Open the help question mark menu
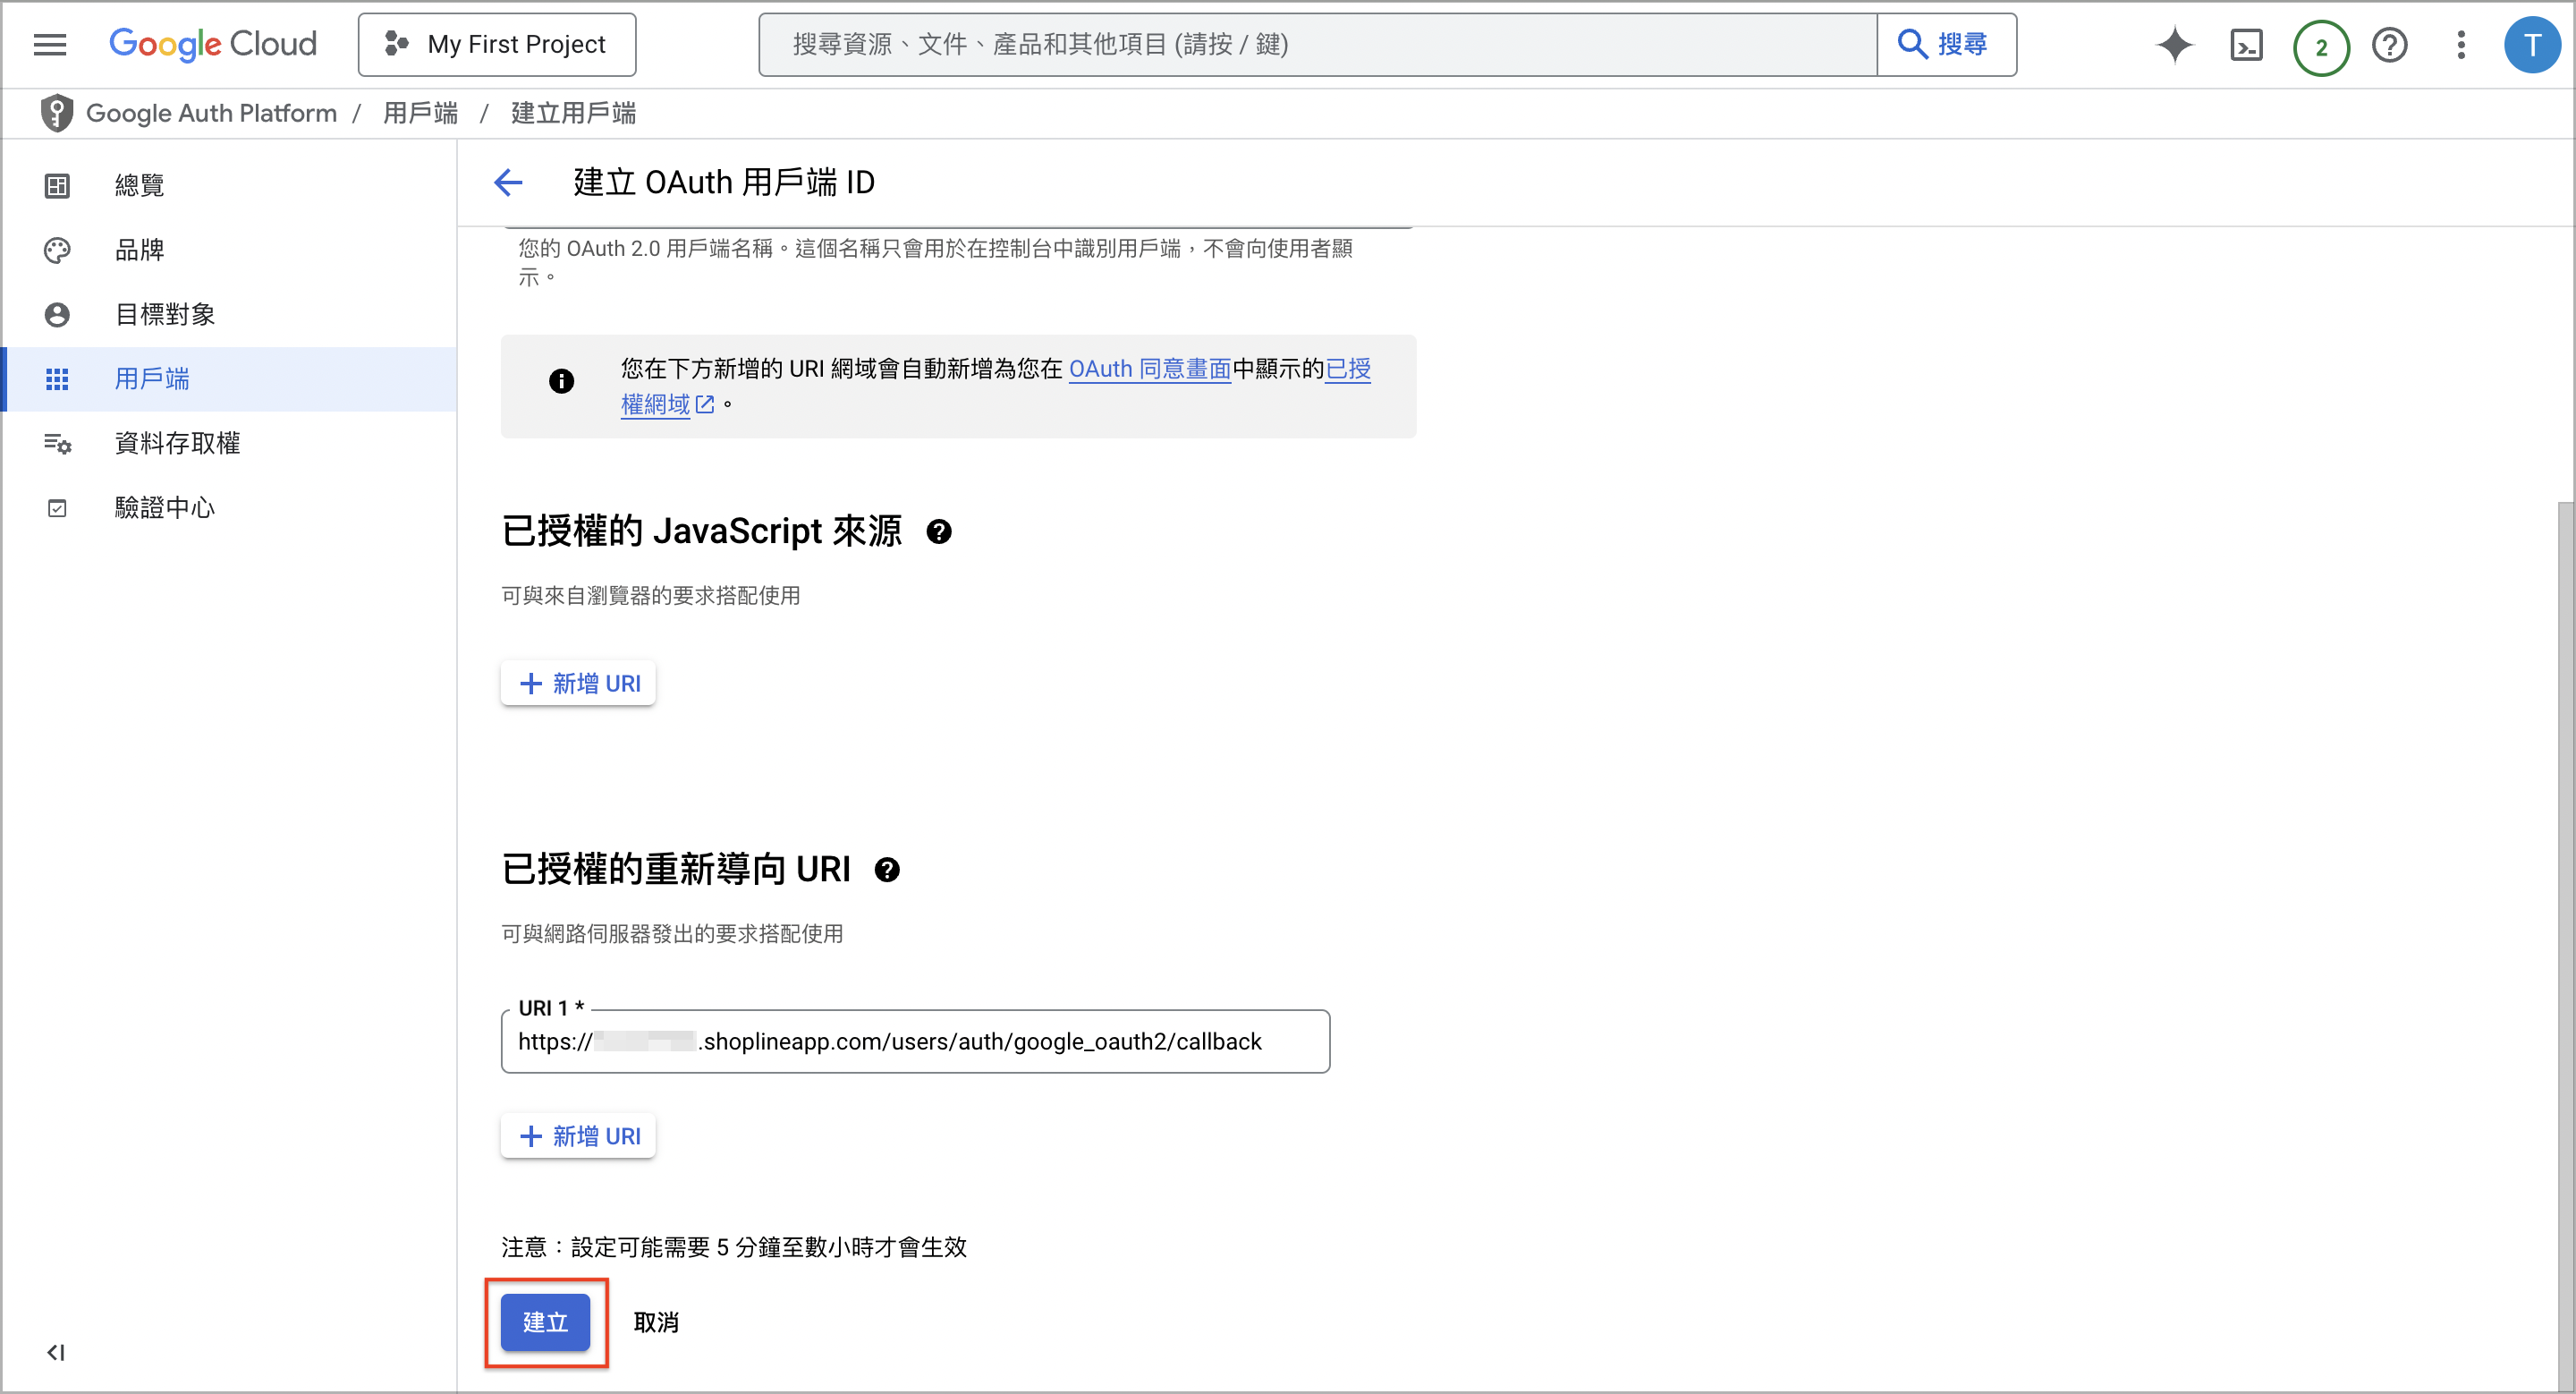Image resolution: width=2576 pixels, height=1394 pixels. 2390,45
